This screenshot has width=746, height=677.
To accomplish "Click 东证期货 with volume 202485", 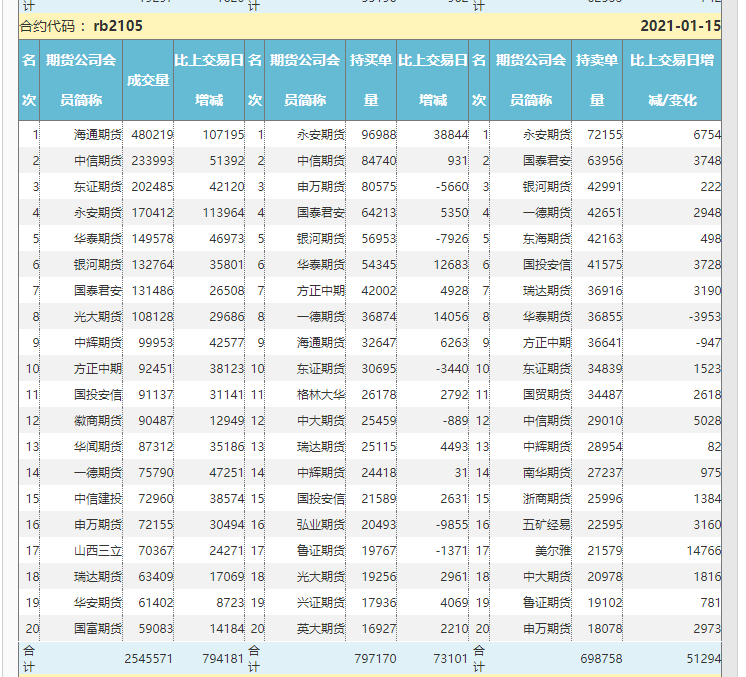I will (x=98, y=186).
